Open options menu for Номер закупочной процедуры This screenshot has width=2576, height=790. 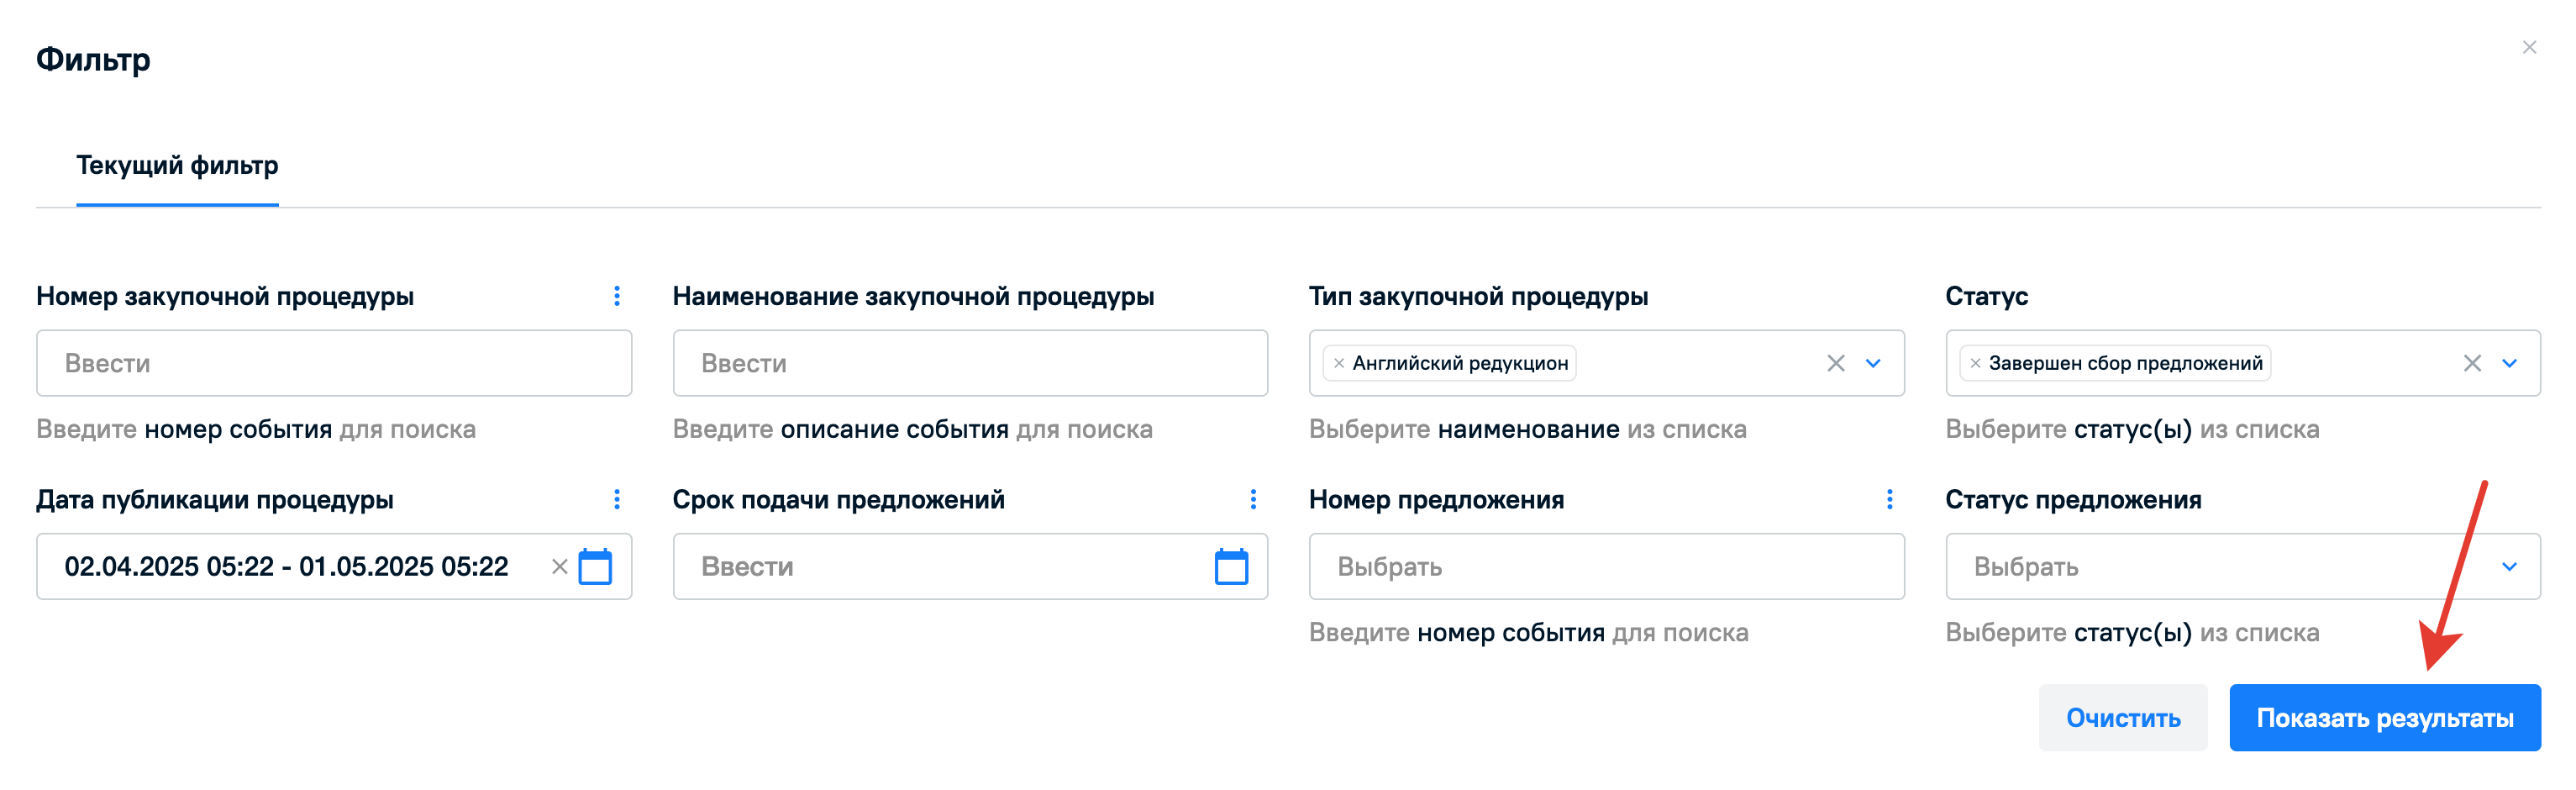[617, 296]
